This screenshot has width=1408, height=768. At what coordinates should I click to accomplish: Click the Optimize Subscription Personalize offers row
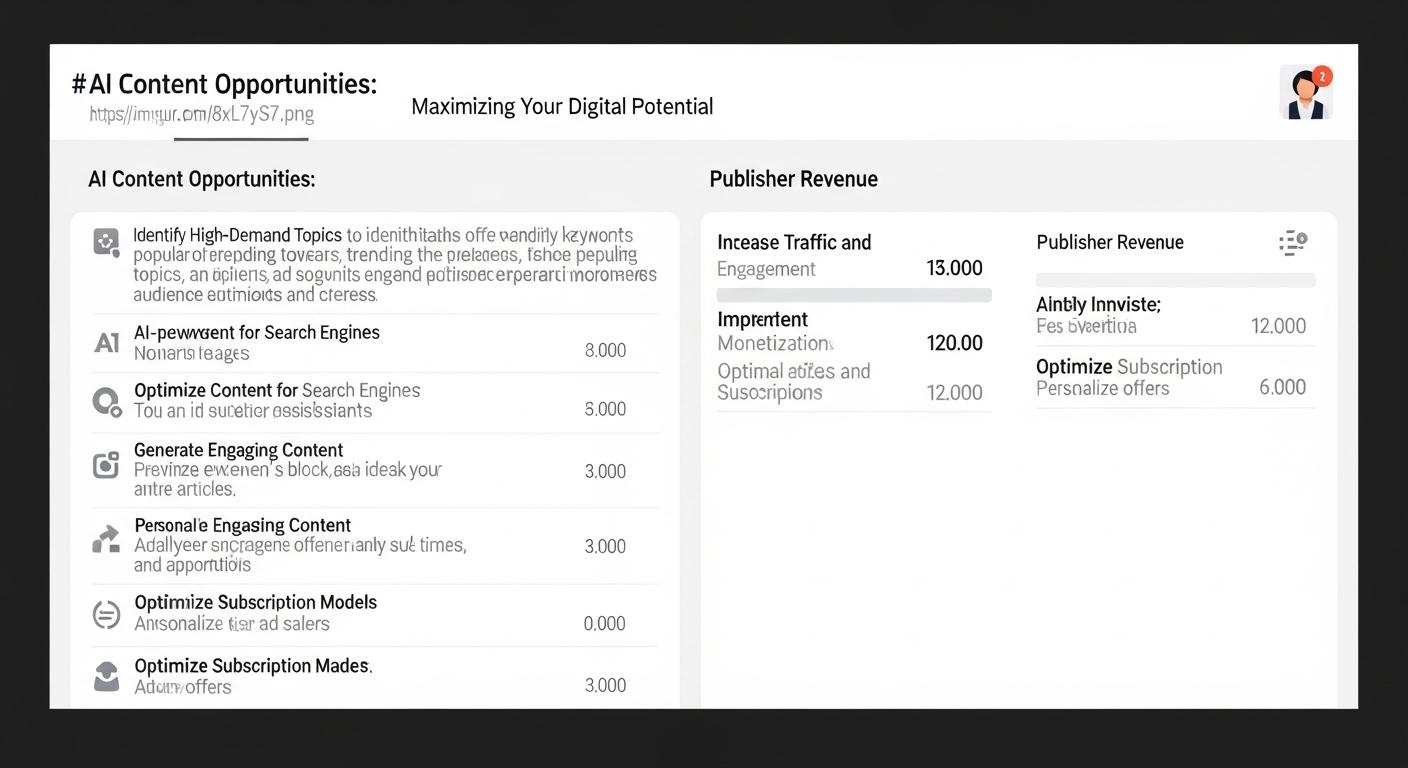pyautogui.click(x=1130, y=377)
